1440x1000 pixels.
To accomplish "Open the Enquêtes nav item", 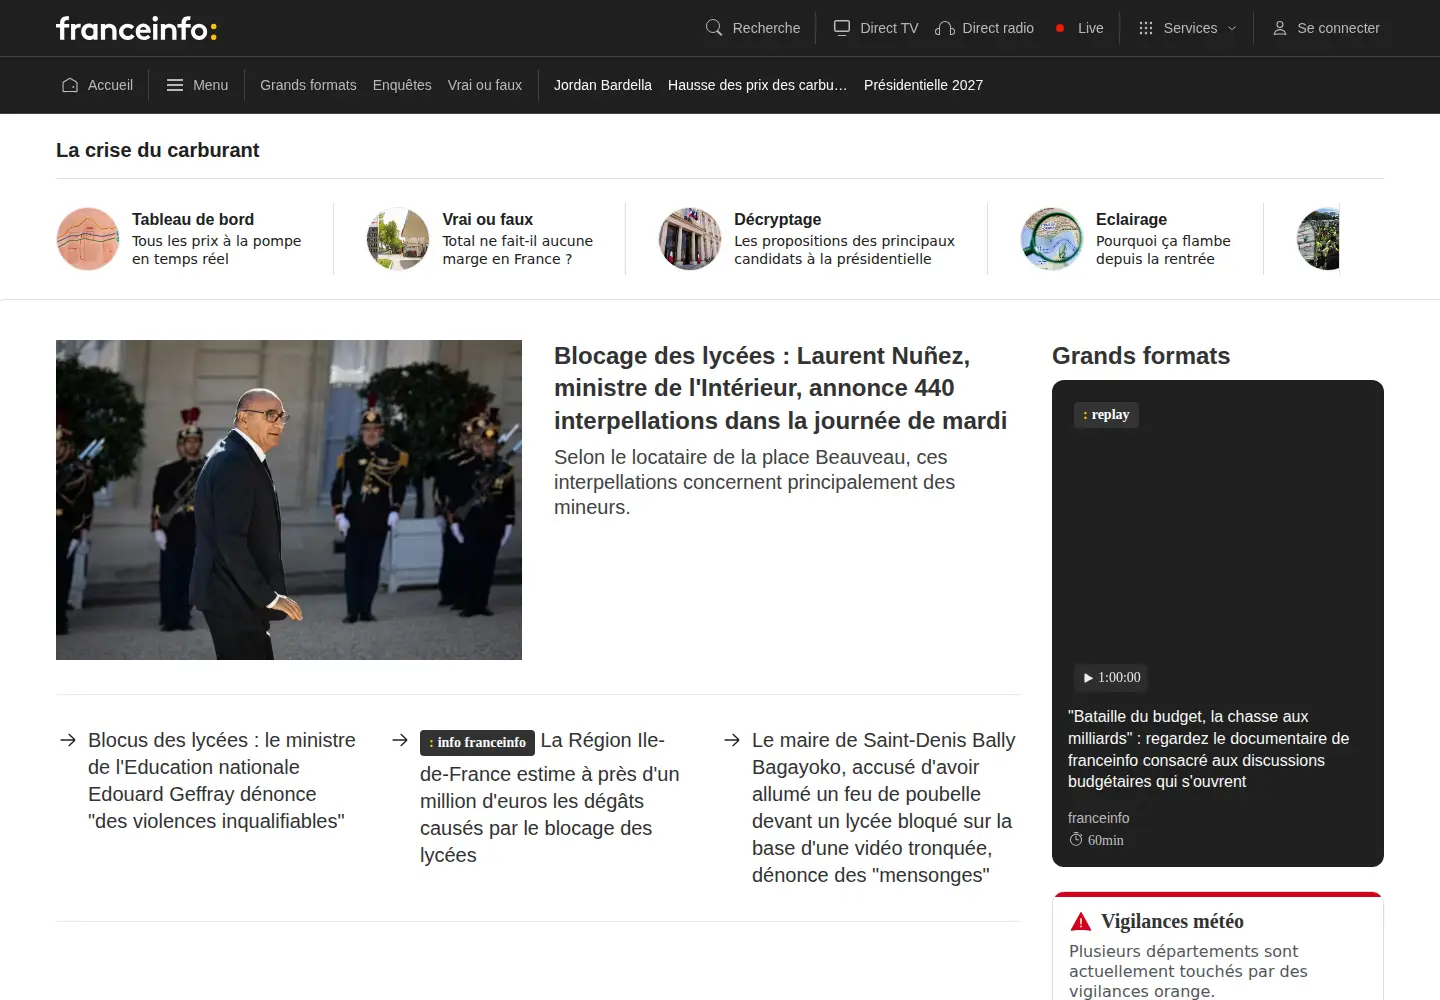I will pos(402,85).
